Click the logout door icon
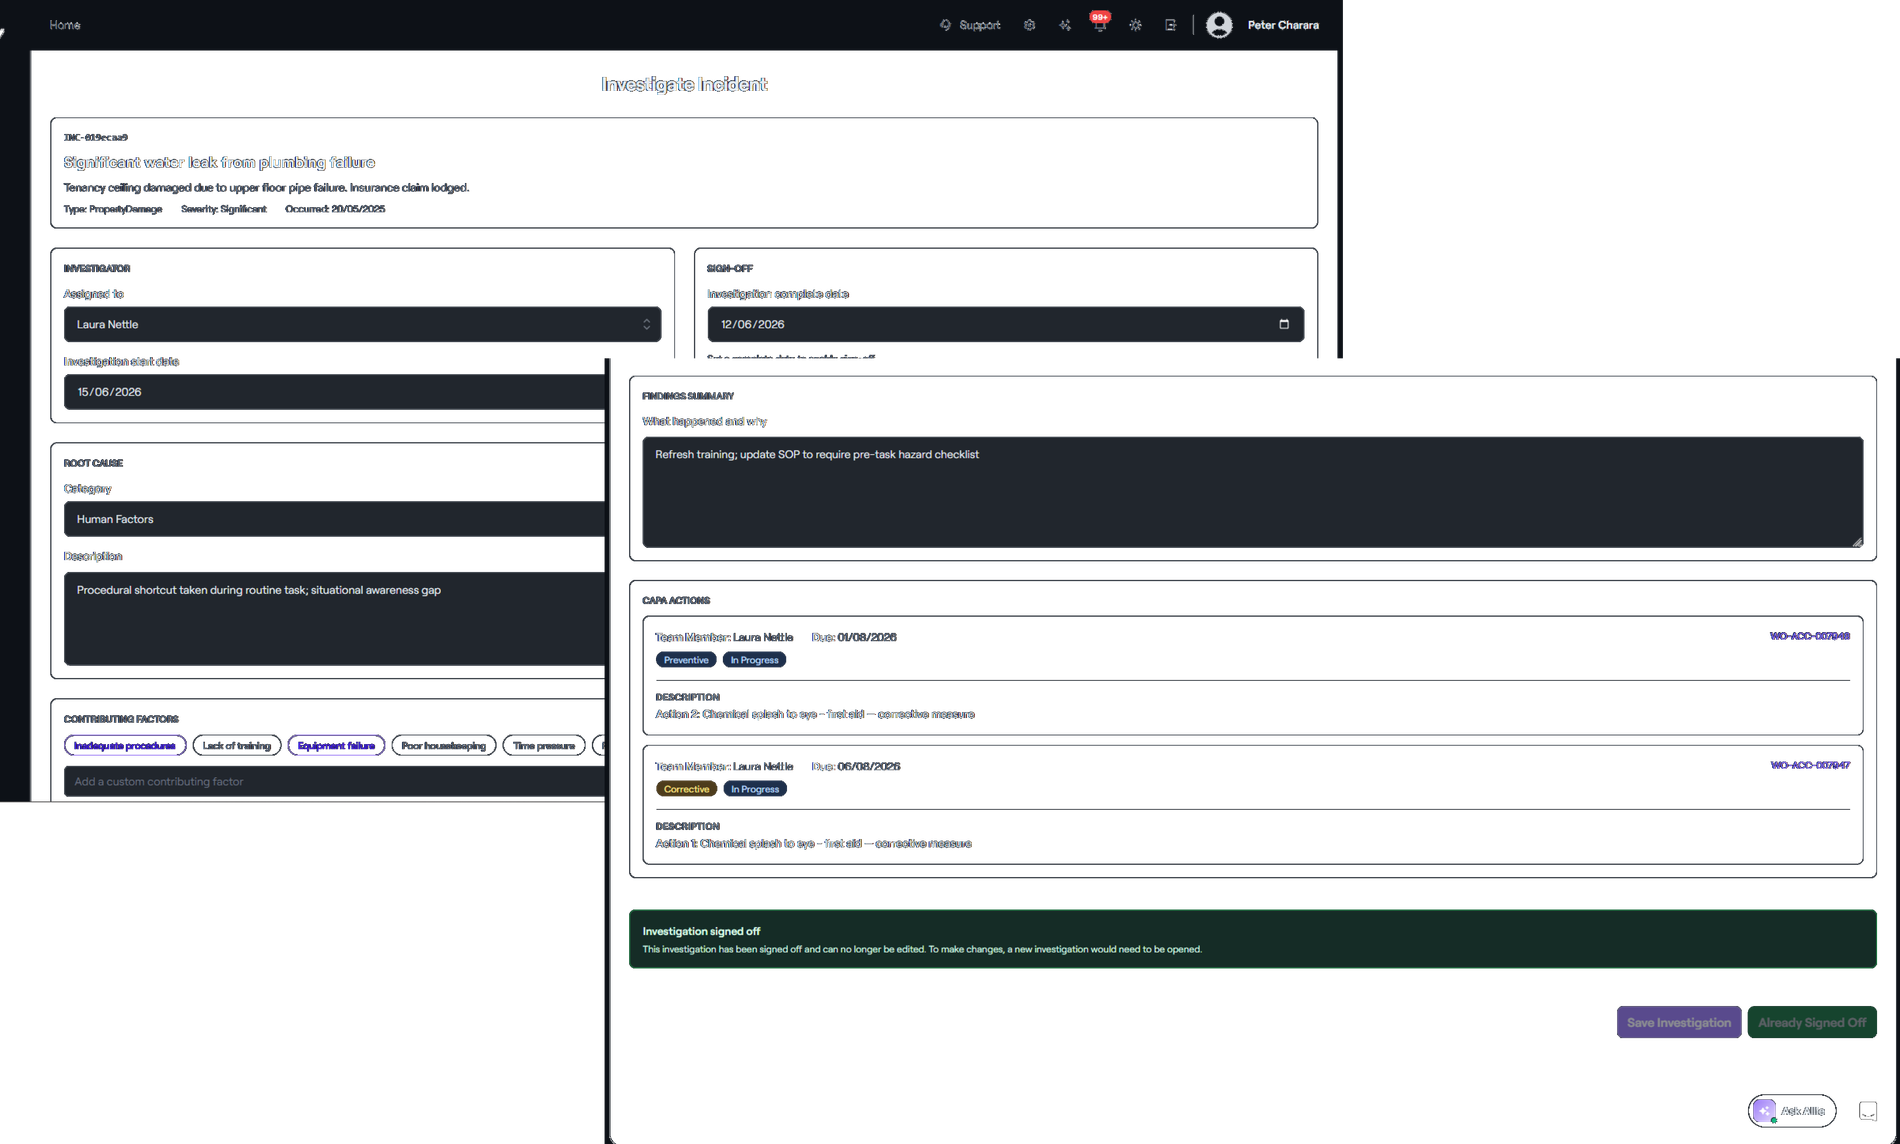 point(1170,25)
